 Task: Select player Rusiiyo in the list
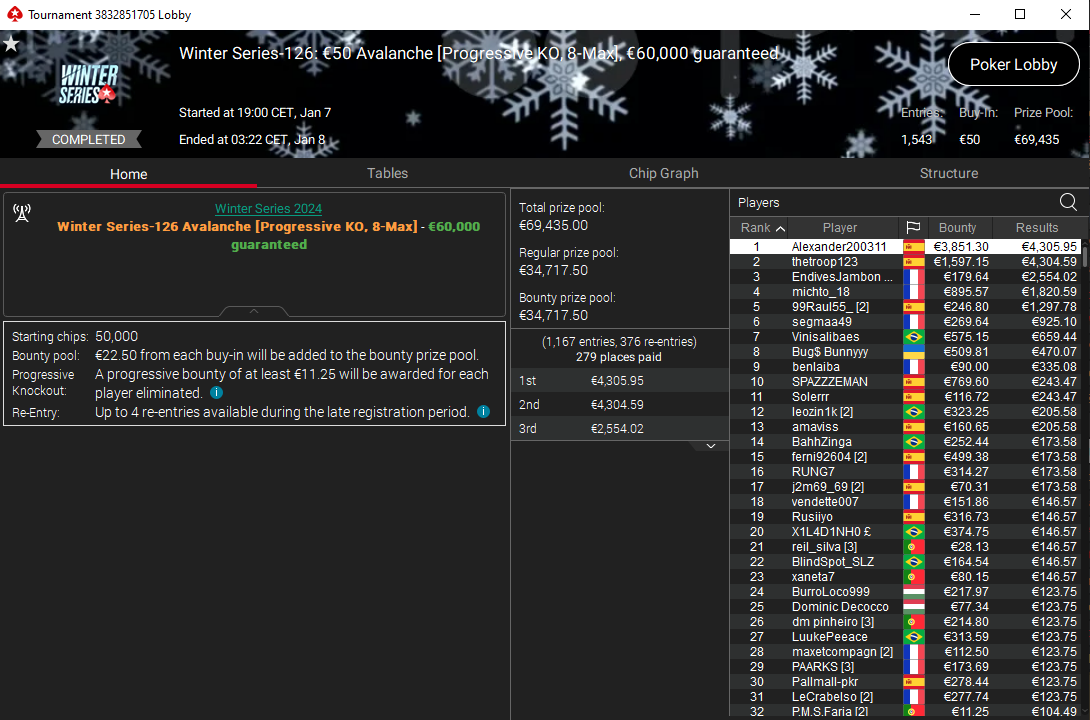point(905,517)
